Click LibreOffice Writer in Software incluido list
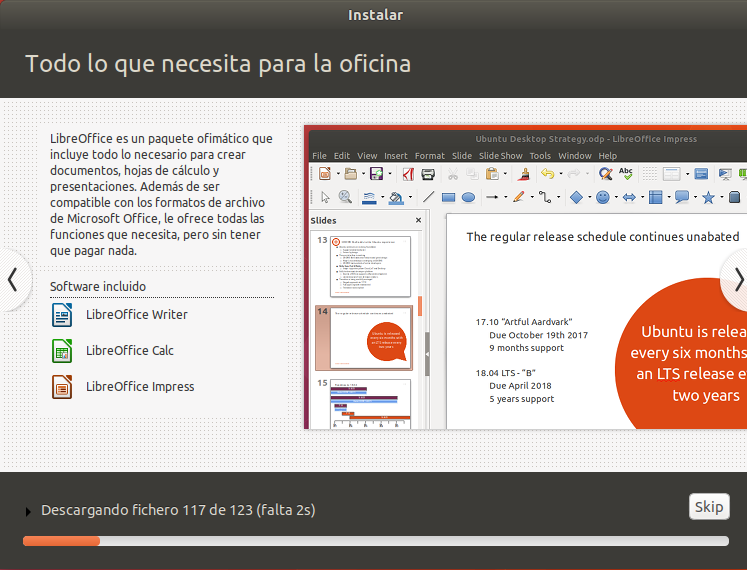This screenshot has height=570, width=747. [119, 315]
